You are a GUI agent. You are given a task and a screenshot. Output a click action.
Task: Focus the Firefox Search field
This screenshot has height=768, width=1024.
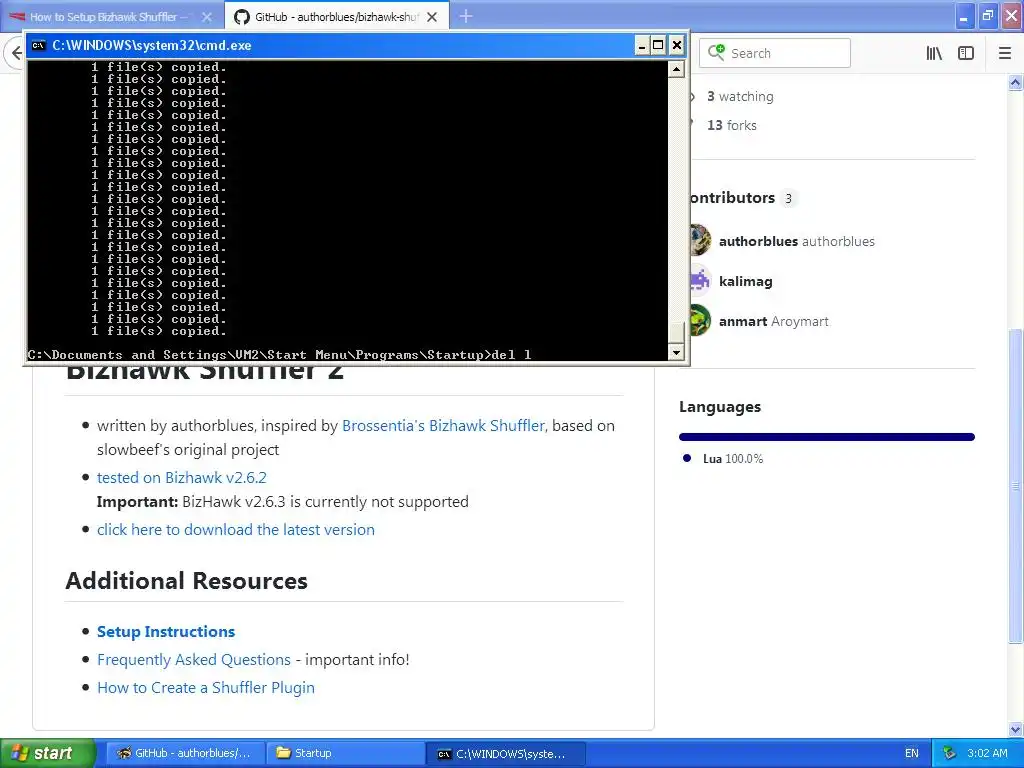(x=775, y=53)
